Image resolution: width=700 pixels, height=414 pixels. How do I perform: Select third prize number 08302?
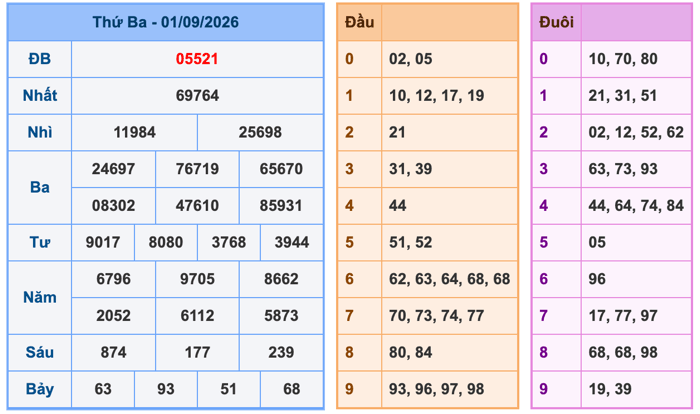click(113, 205)
